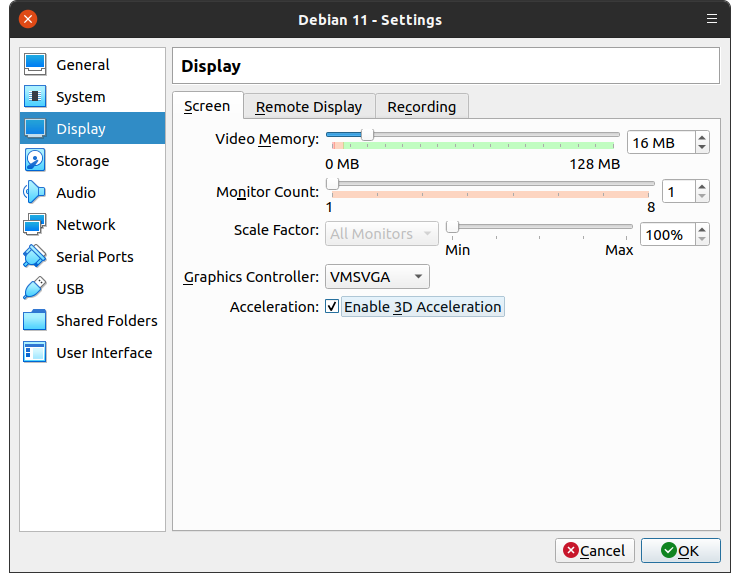This screenshot has width=740, height=582.
Task: Click the Scale Factor percentage field
Action: [x=665, y=235]
